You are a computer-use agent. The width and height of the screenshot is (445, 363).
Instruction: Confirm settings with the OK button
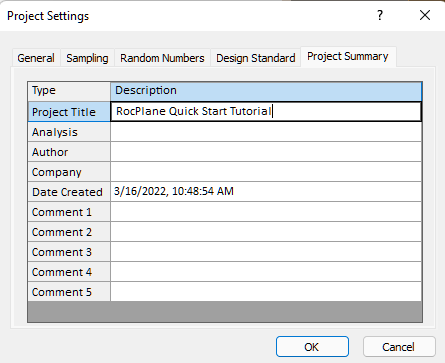click(x=312, y=347)
